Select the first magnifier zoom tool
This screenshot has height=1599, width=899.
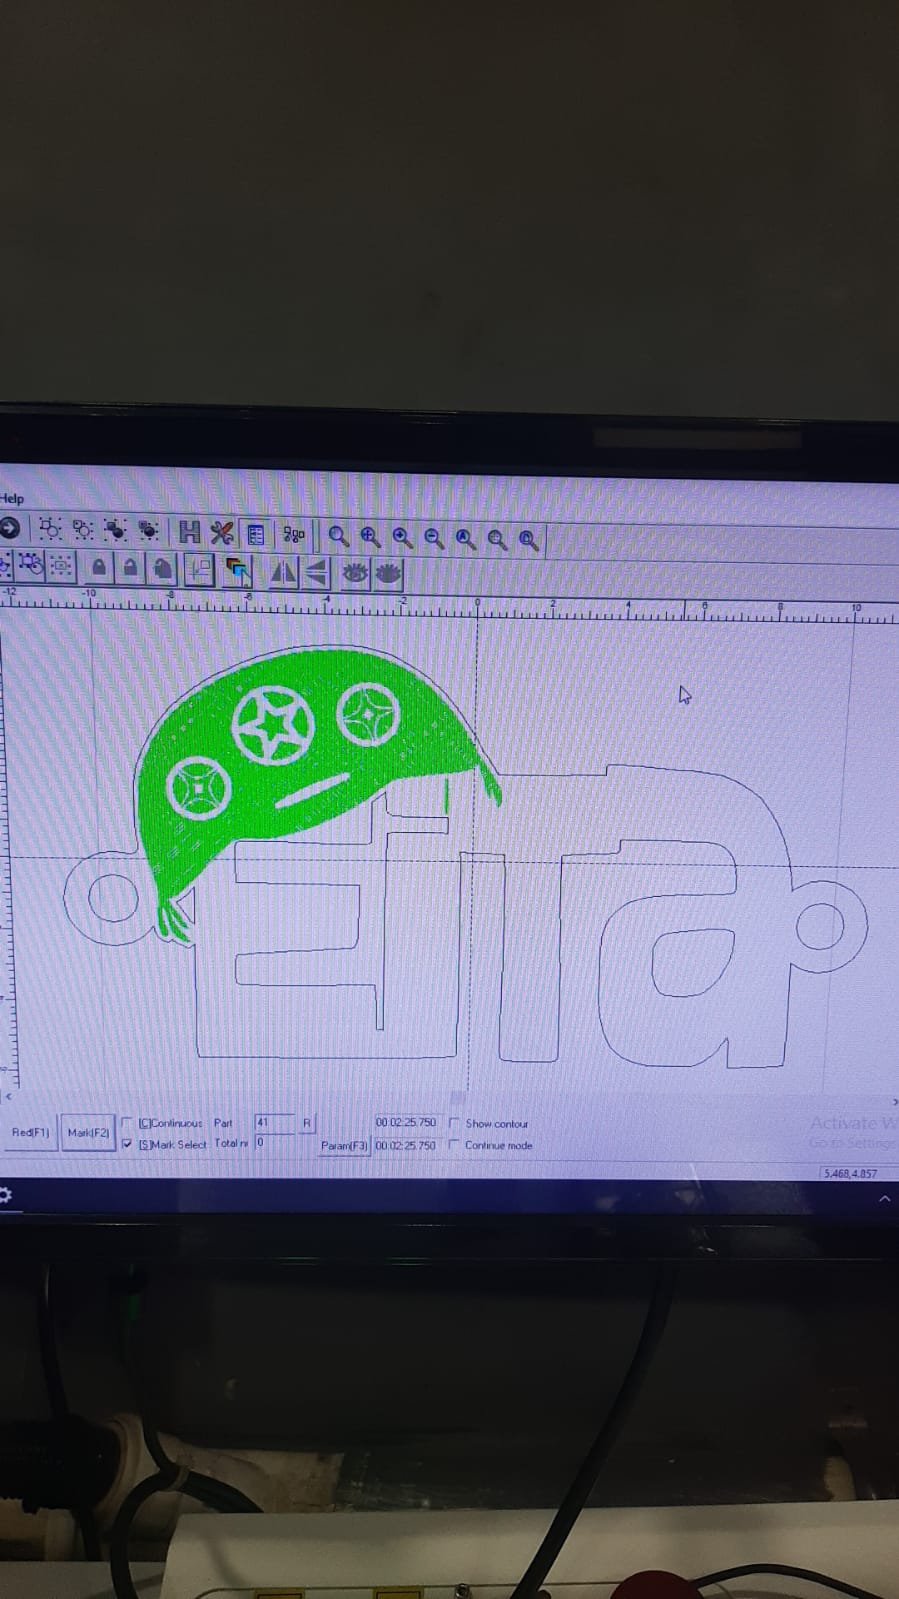coord(338,537)
